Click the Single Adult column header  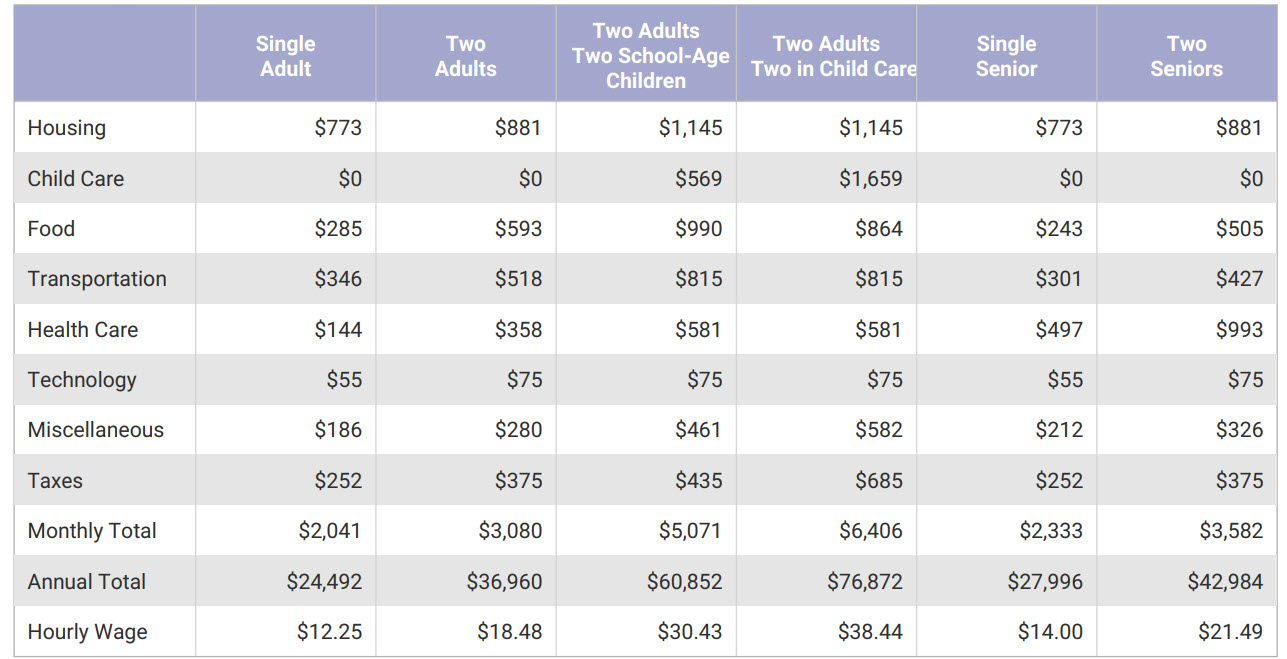[x=285, y=56]
